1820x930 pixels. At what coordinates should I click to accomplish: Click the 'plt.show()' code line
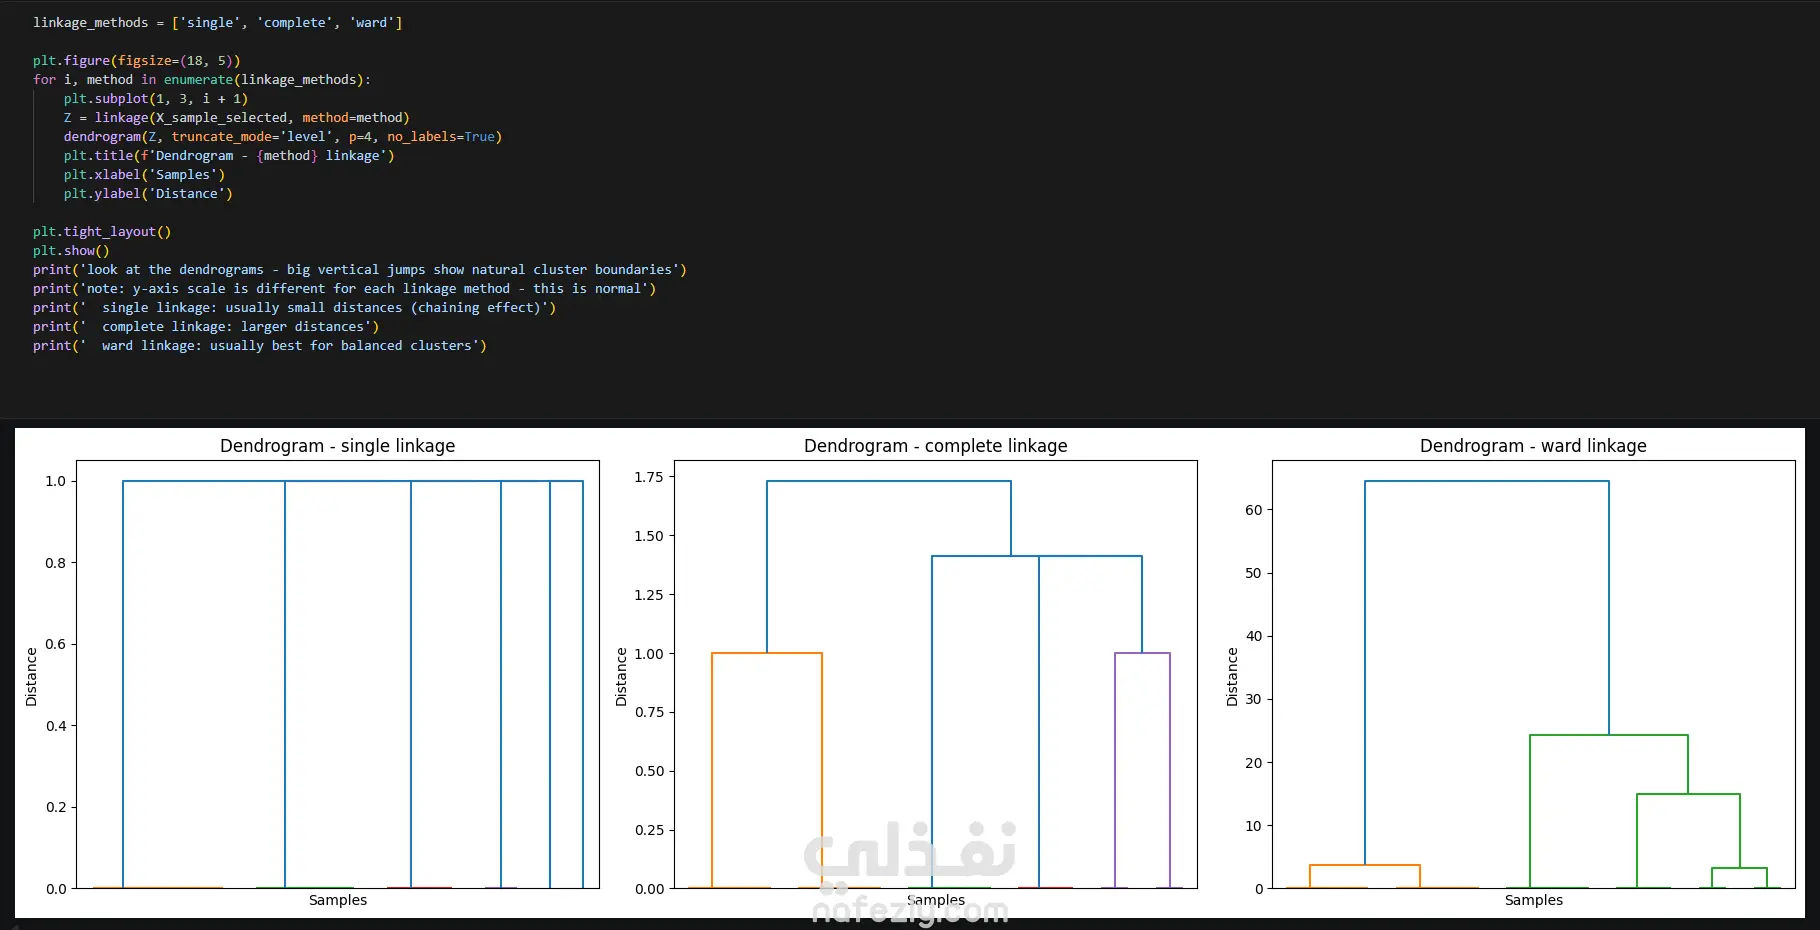tap(70, 250)
